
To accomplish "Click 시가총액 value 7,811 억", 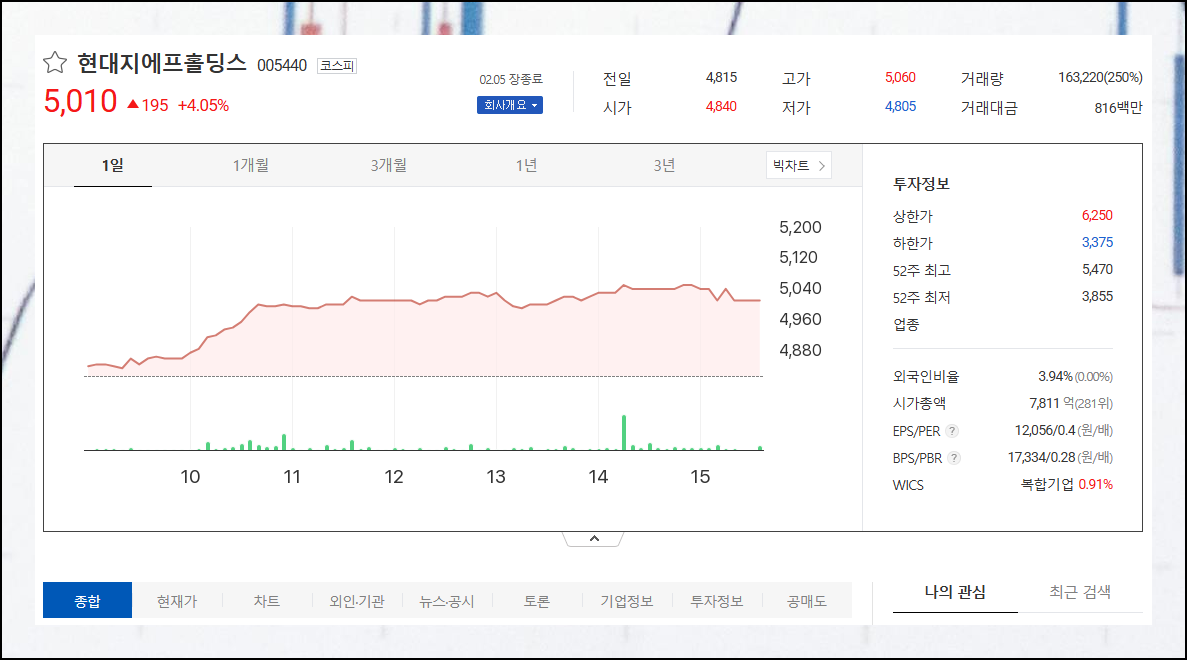I will tap(1051, 403).
